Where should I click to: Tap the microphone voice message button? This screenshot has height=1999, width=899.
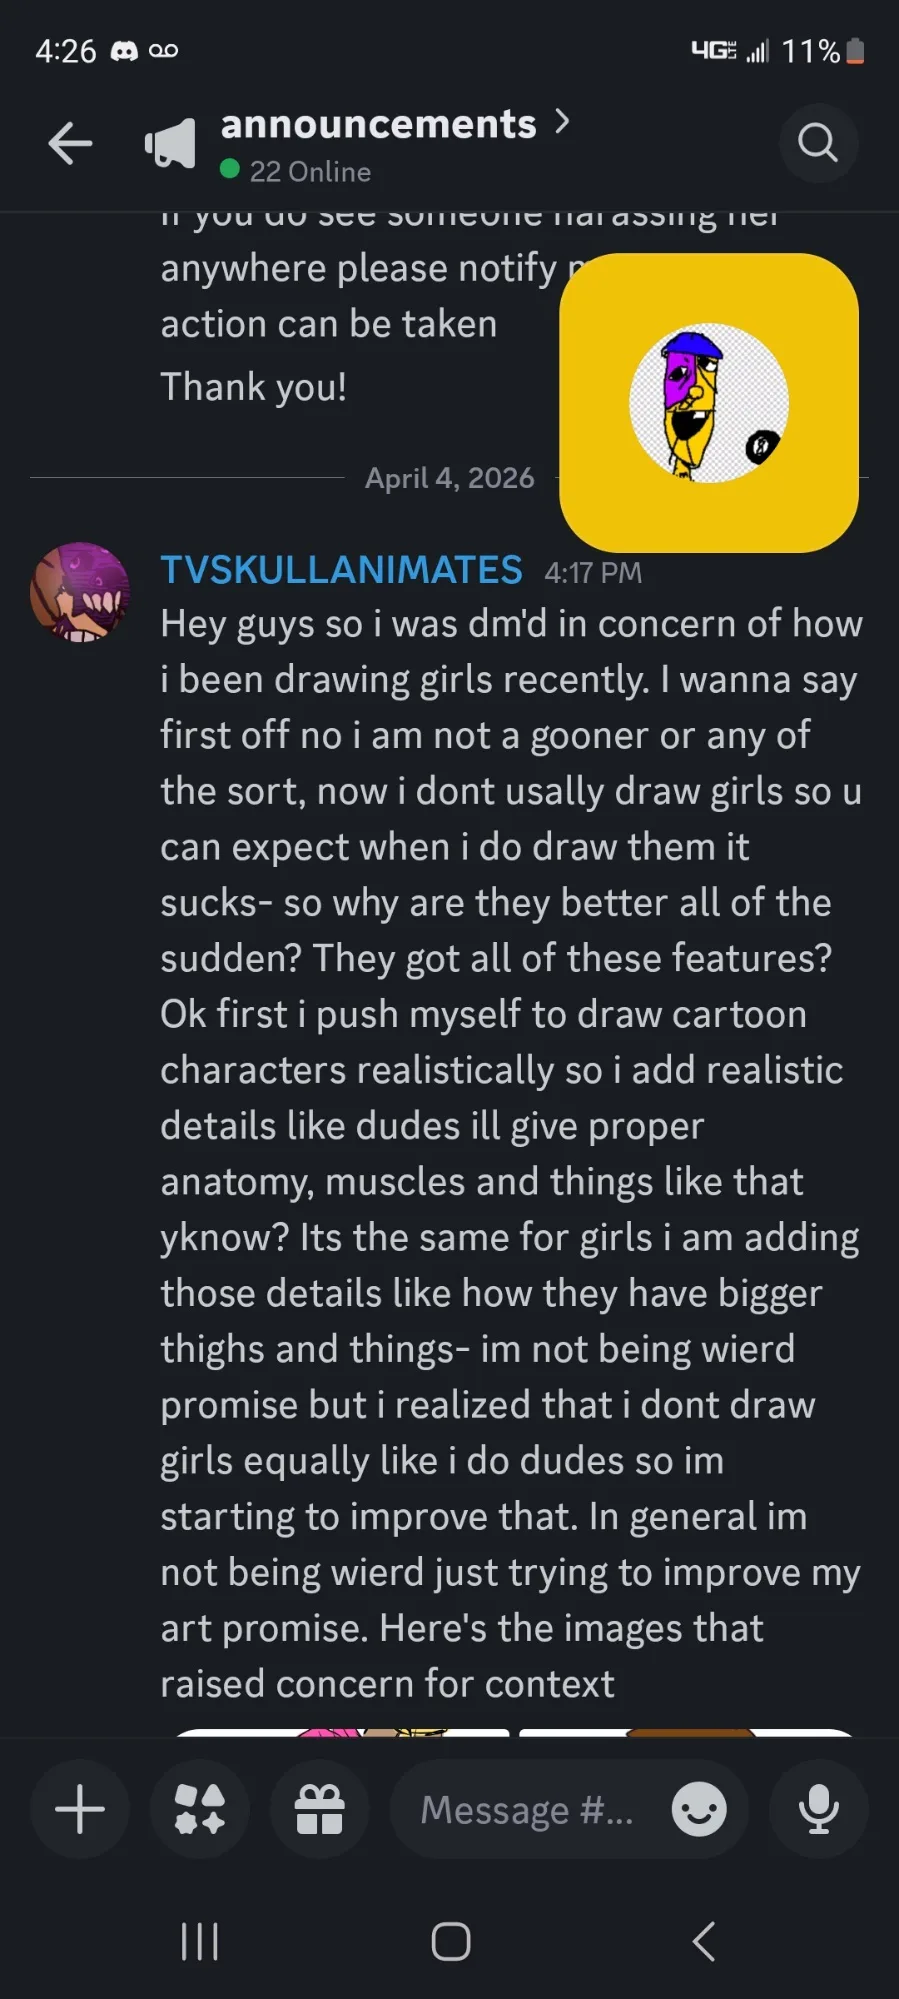point(818,1809)
